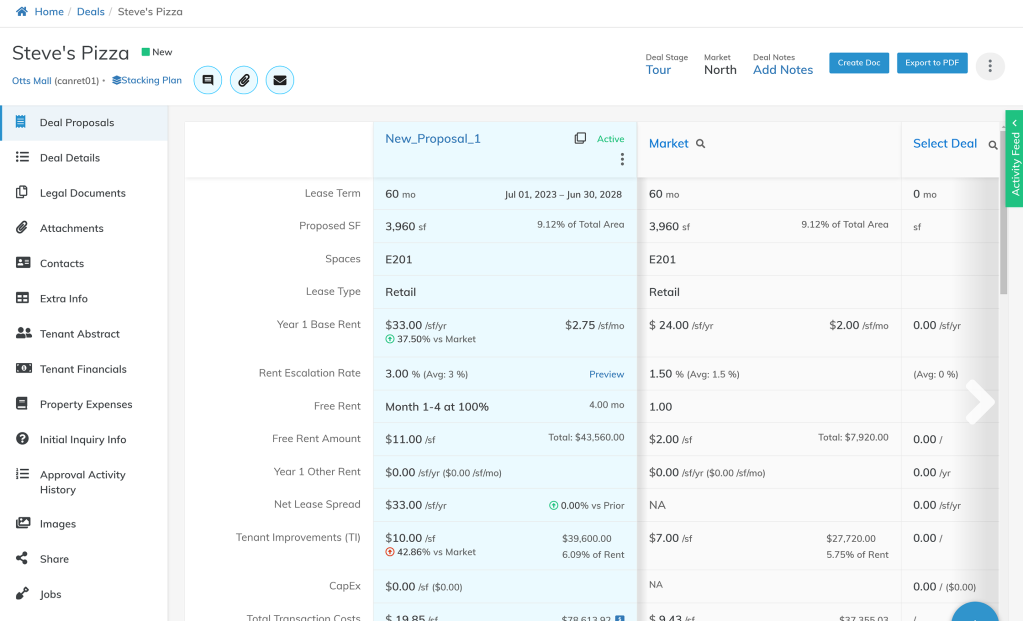Click the Tenant Abstract people icon

(x=23, y=333)
